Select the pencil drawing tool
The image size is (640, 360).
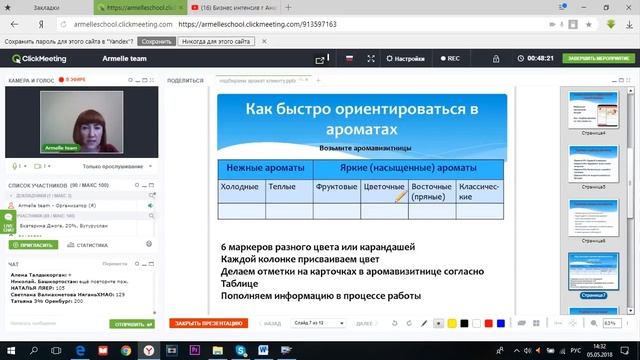[x=424, y=323]
